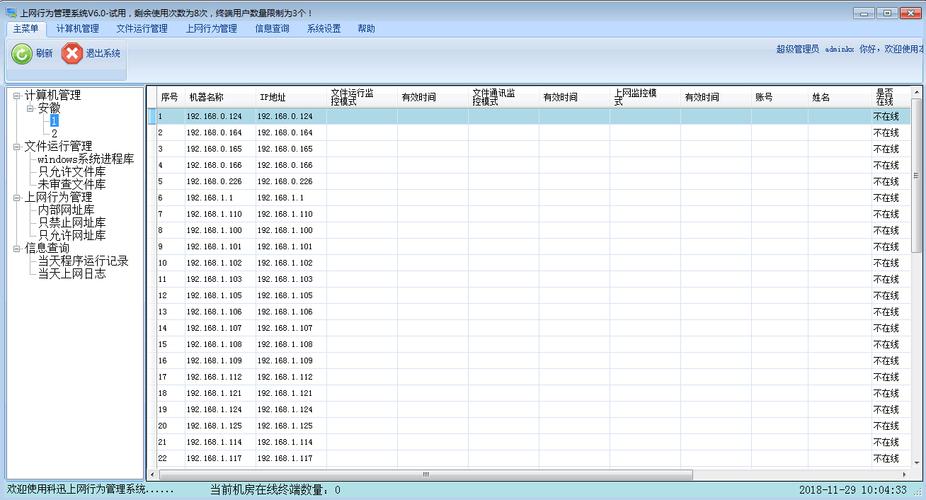Open 当天上网日志 in the tree
The image size is (926, 500).
[x=71, y=274]
